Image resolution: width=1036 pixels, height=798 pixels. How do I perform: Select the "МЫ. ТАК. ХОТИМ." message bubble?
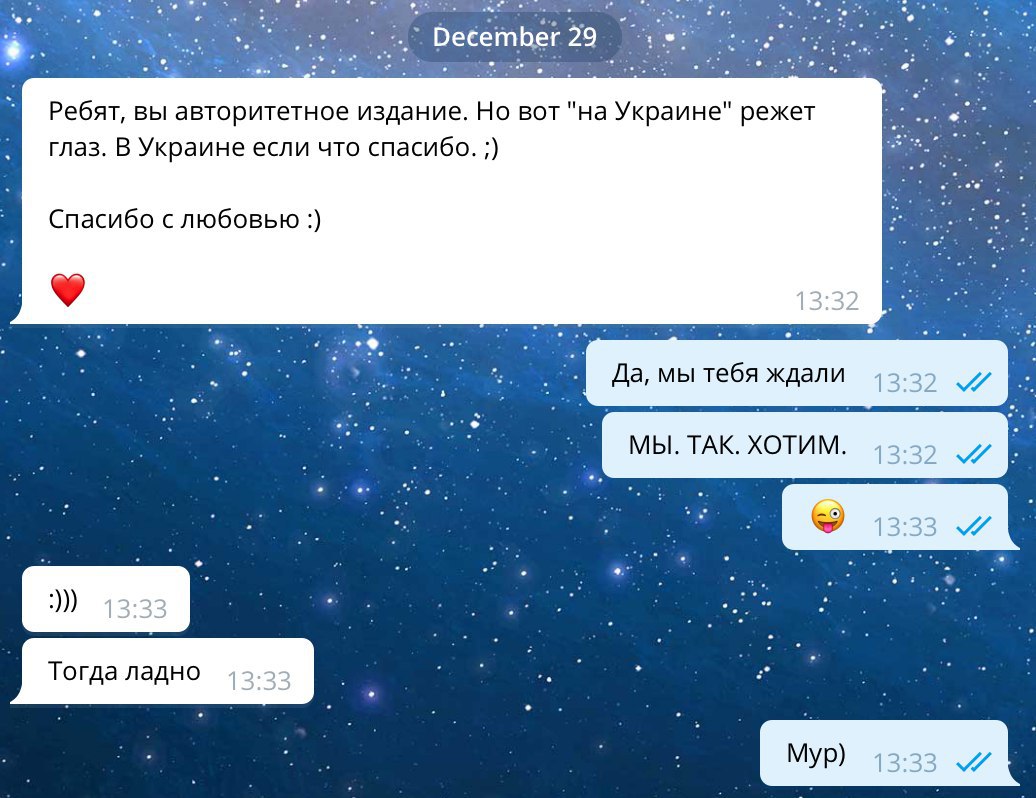click(805, 445)
